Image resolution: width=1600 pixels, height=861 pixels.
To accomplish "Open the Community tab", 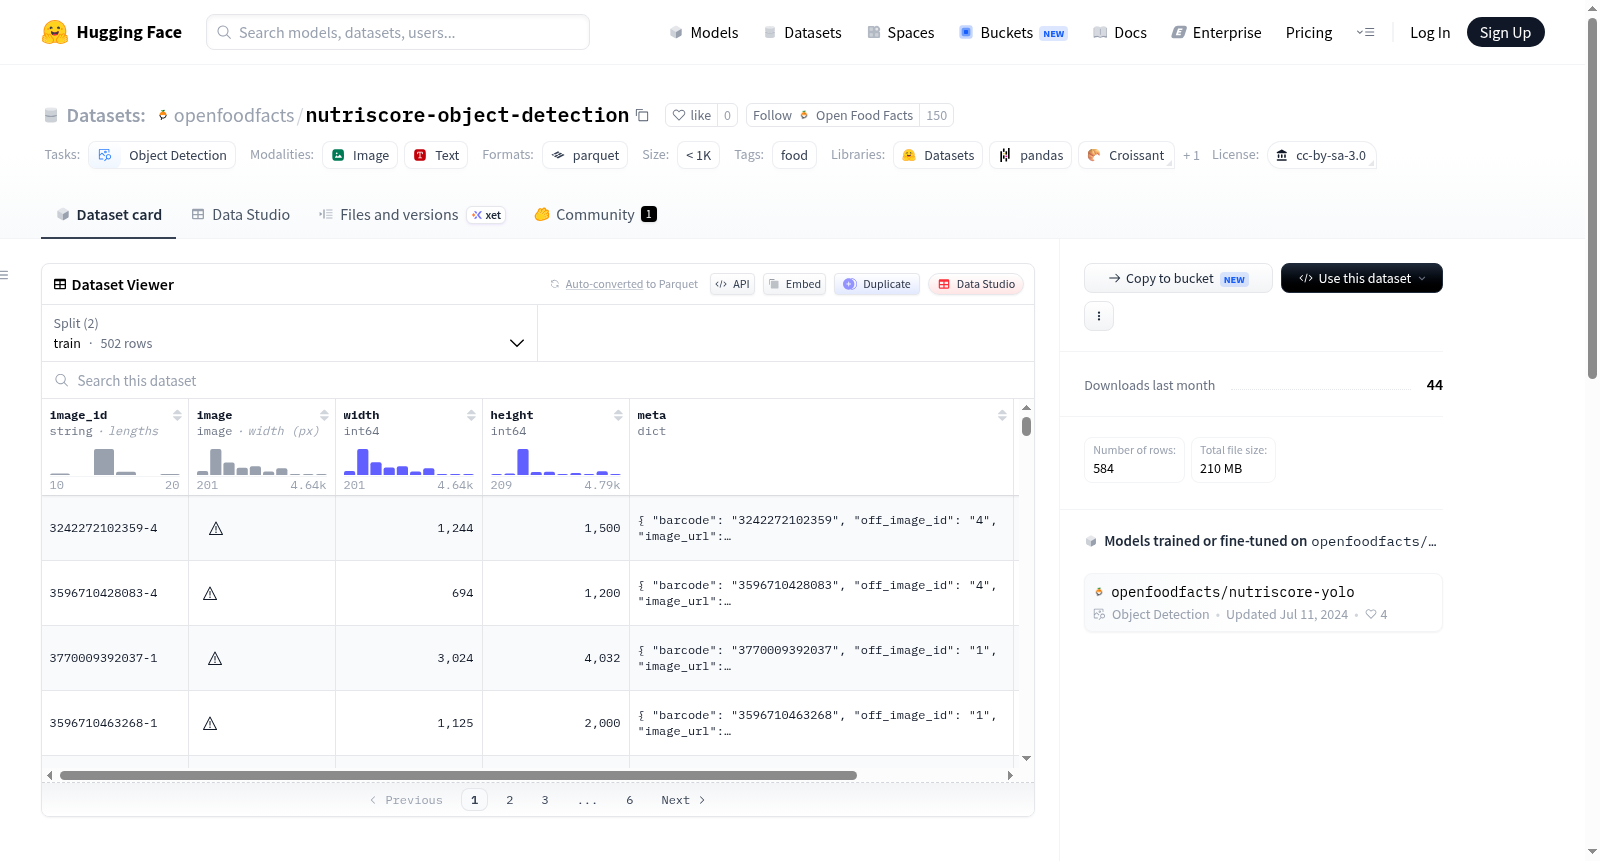I will point(595,214).
